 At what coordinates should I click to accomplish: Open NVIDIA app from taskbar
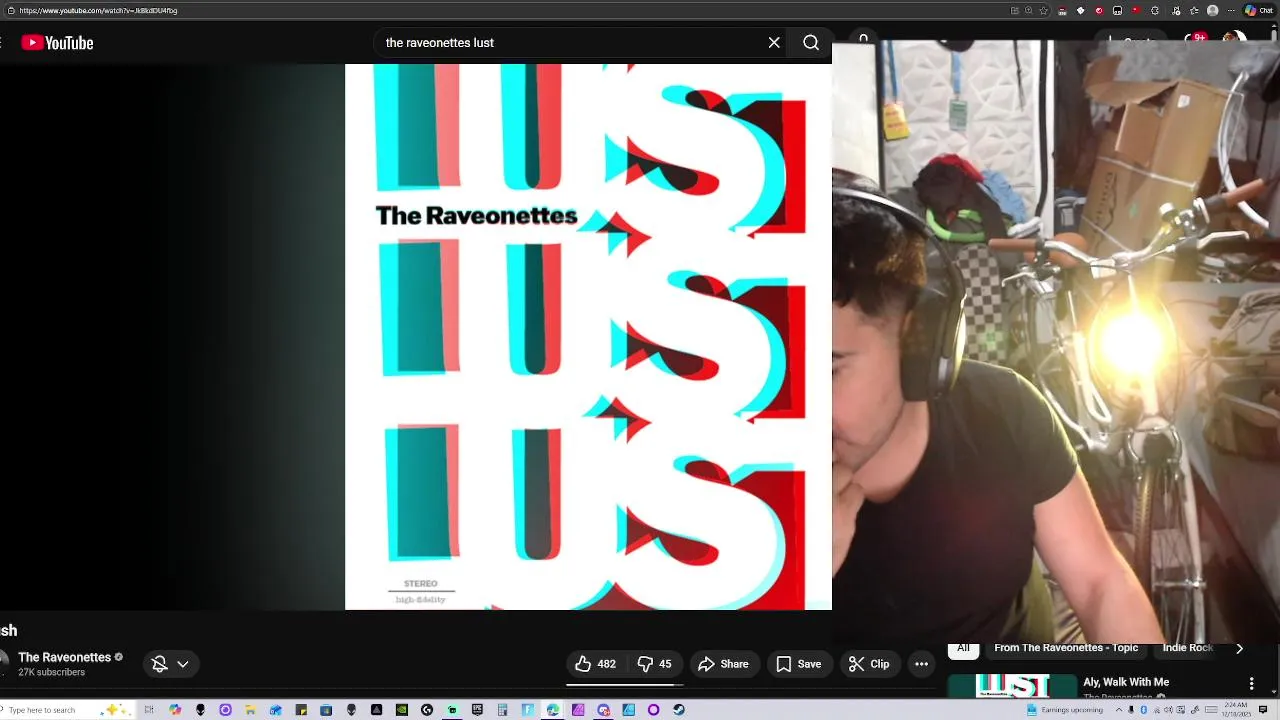(x=401, y=710)
